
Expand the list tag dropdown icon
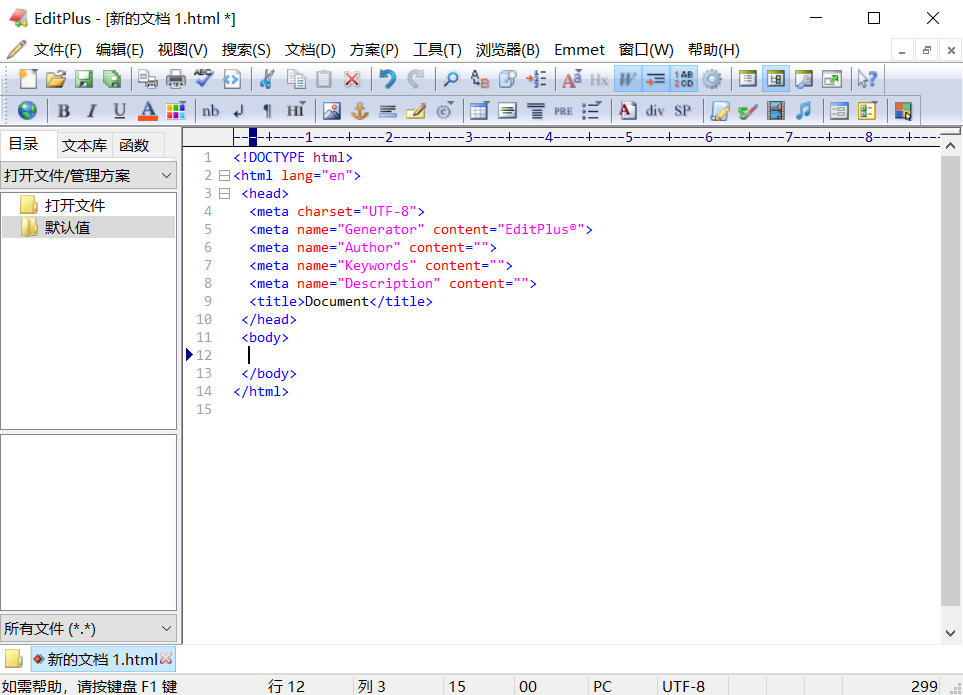point(591,111)
